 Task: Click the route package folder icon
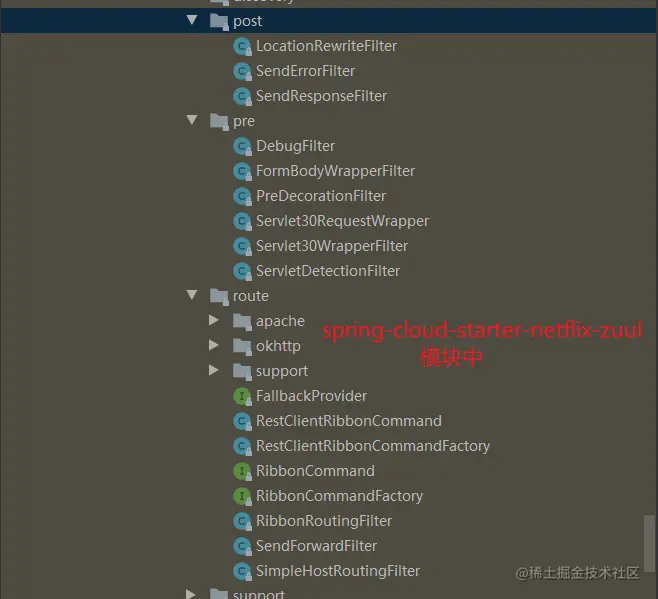[219, 296]
